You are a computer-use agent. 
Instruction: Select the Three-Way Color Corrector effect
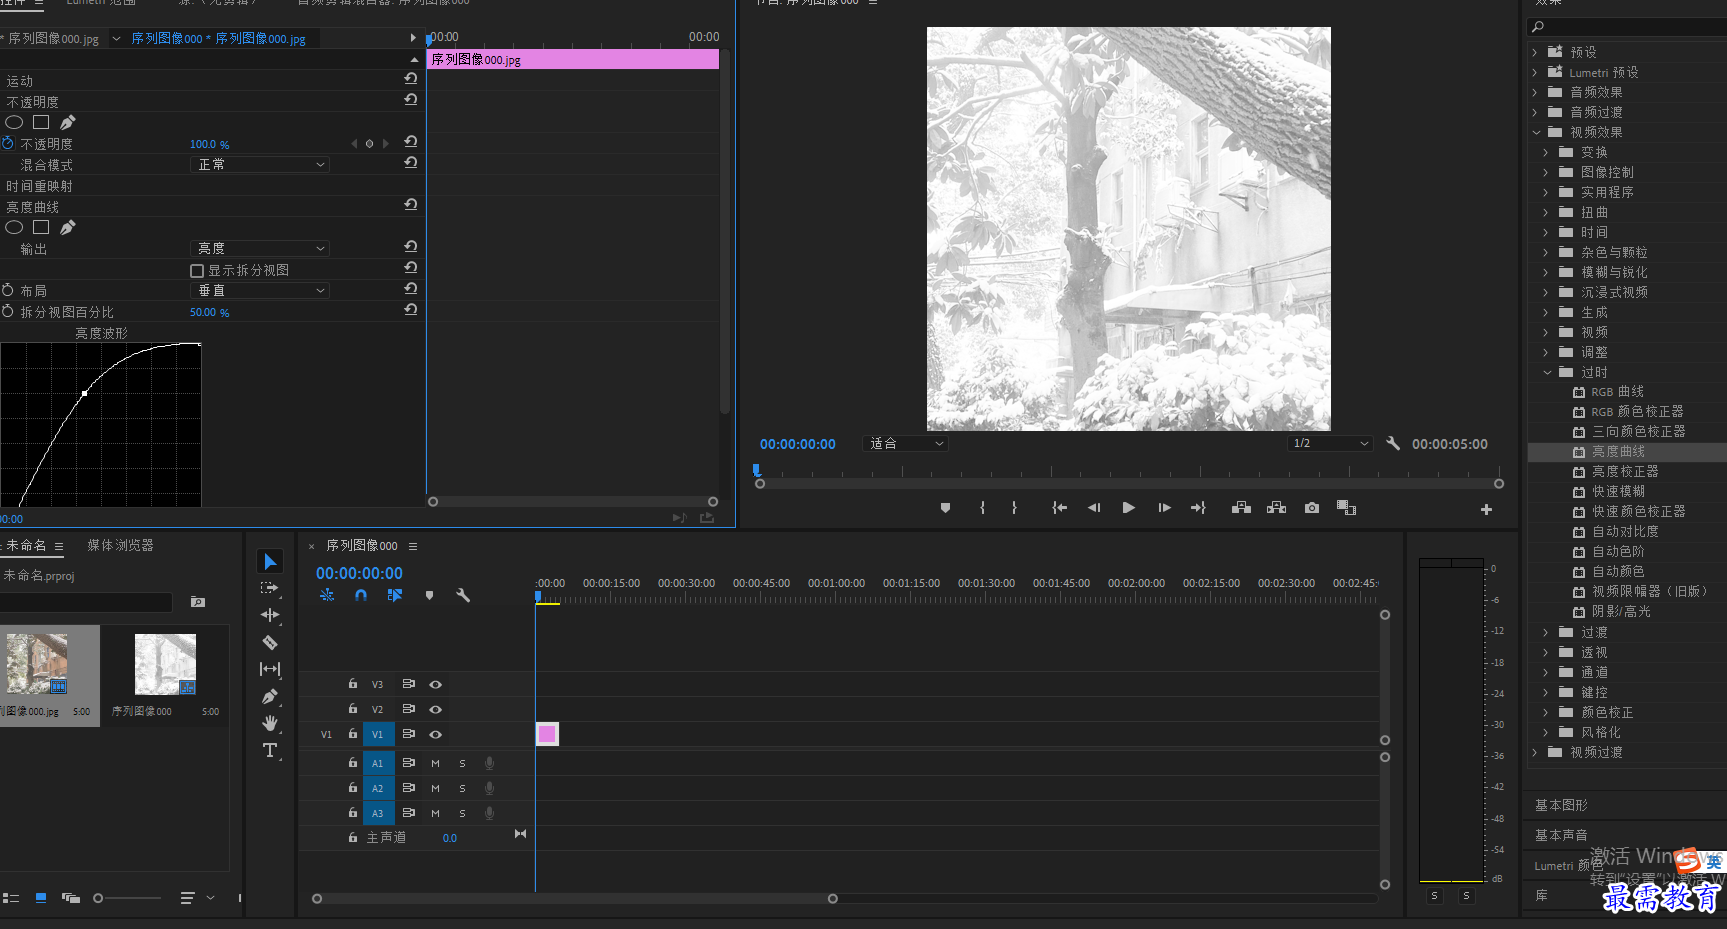pos(1638,431)
